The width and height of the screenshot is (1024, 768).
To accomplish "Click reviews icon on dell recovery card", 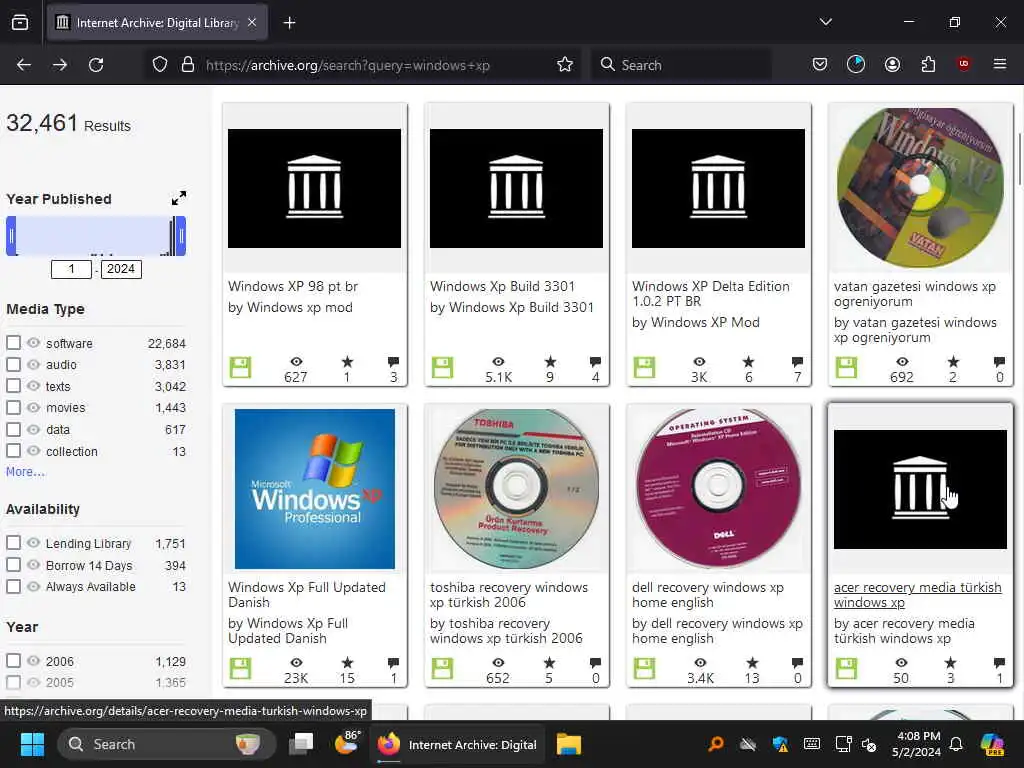I will [x=797, y=663].
